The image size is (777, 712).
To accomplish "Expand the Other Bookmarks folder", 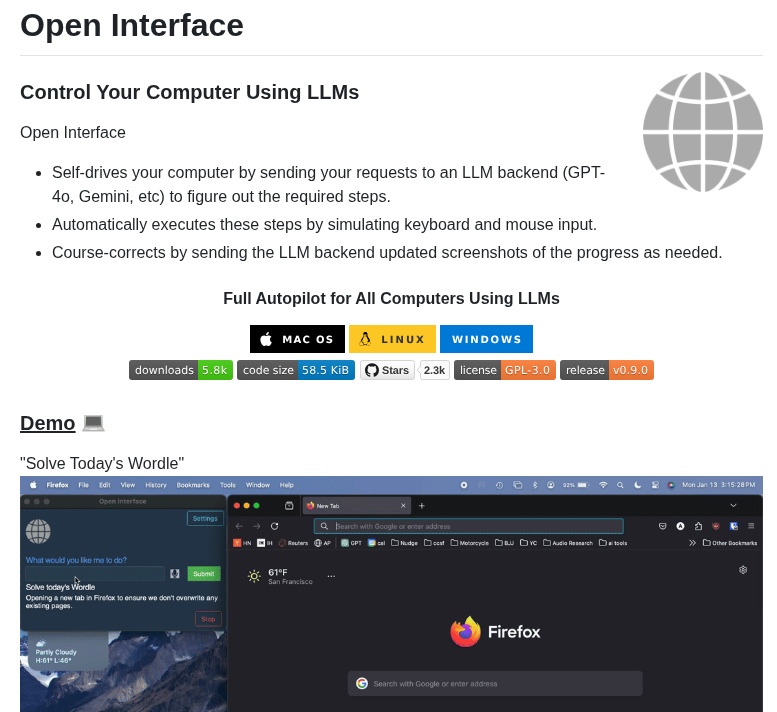I will [730, 543].
